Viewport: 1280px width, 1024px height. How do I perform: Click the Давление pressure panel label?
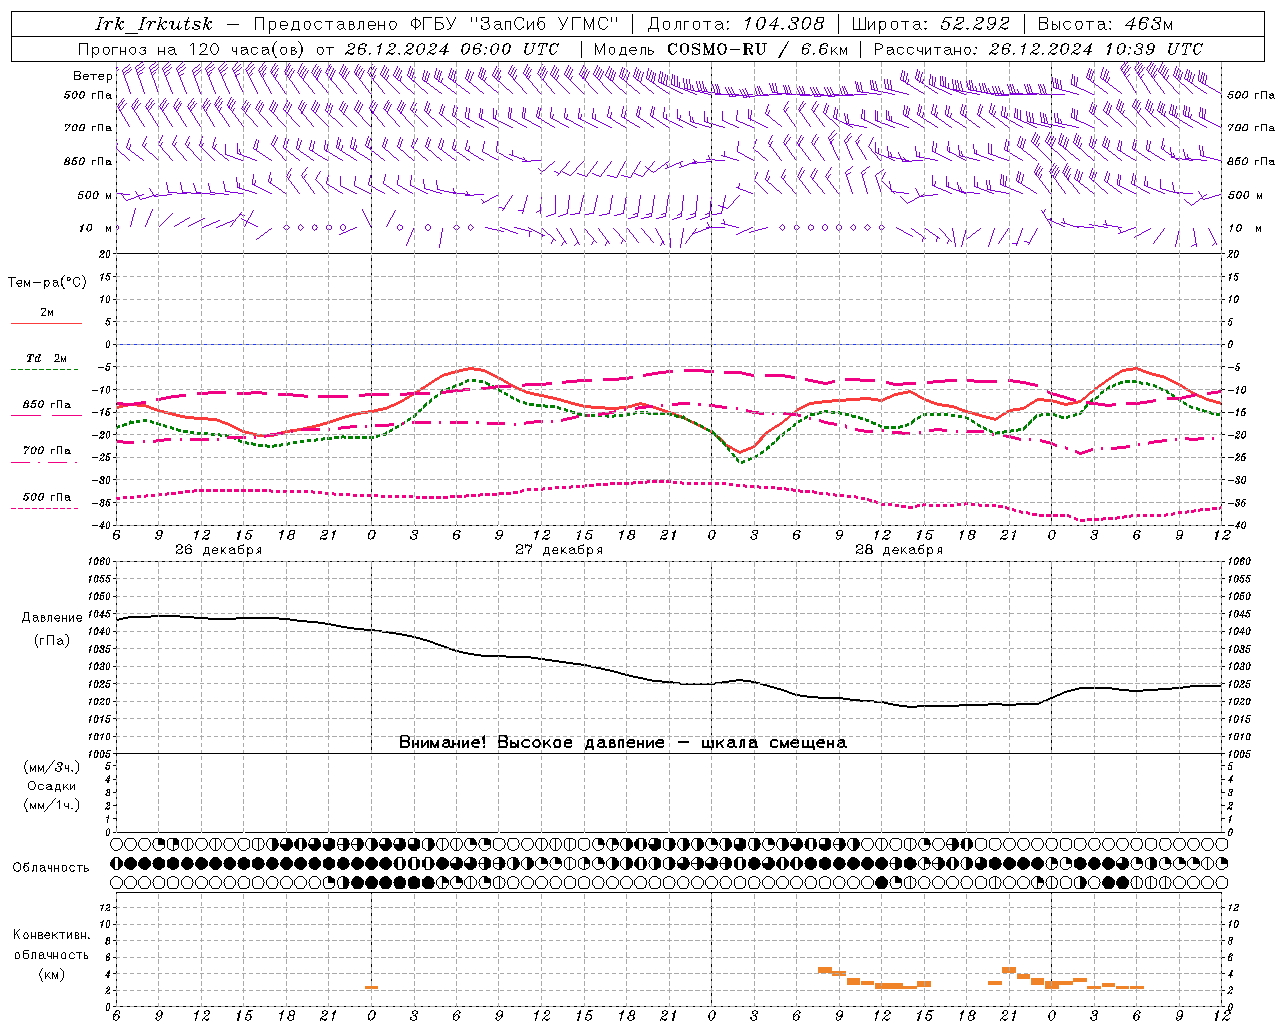click(x=52, y=618)
